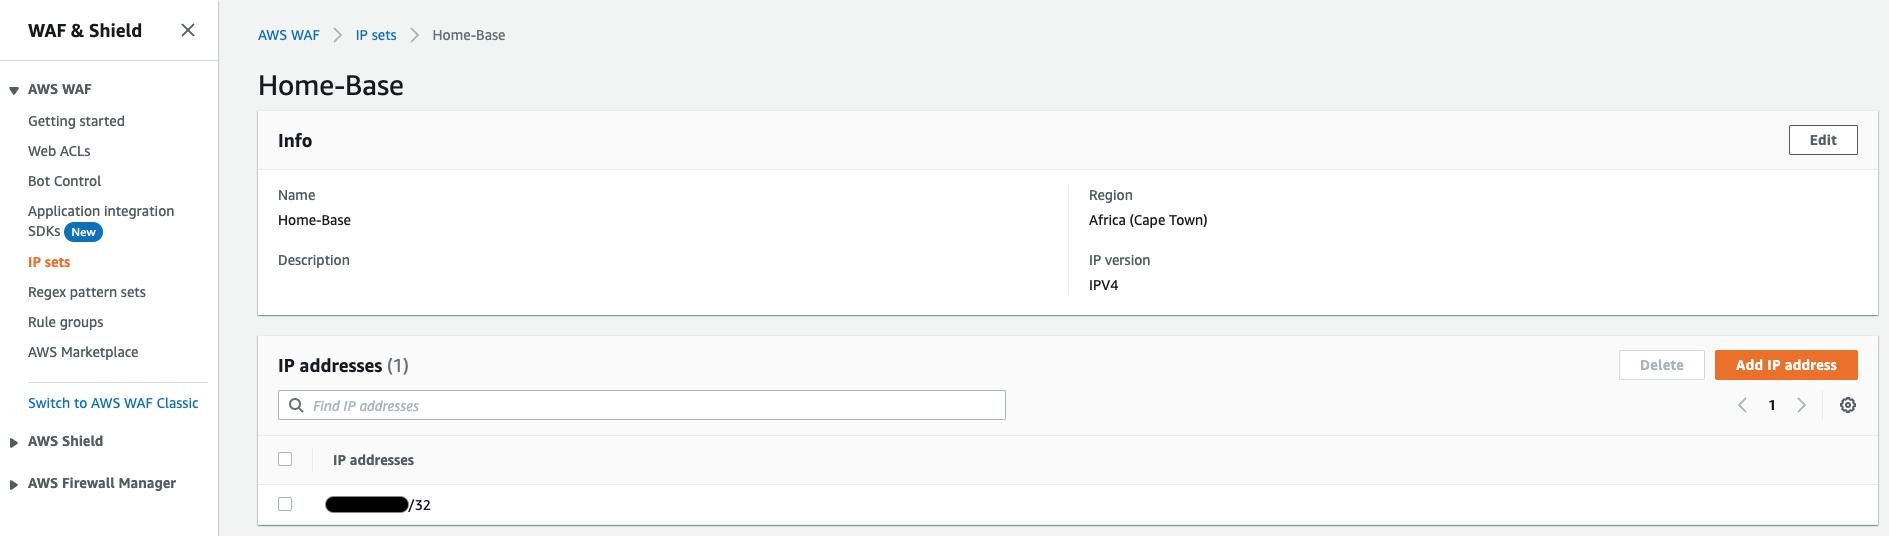Open Rule groups in sidebar
The image size is (1889, 536).
(x=65, y=322)
